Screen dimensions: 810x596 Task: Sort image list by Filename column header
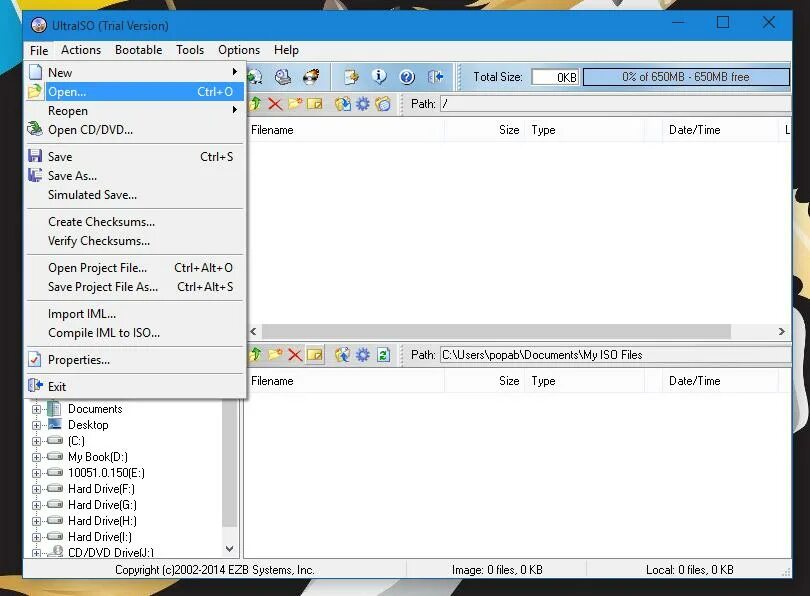tap(346, 130)
